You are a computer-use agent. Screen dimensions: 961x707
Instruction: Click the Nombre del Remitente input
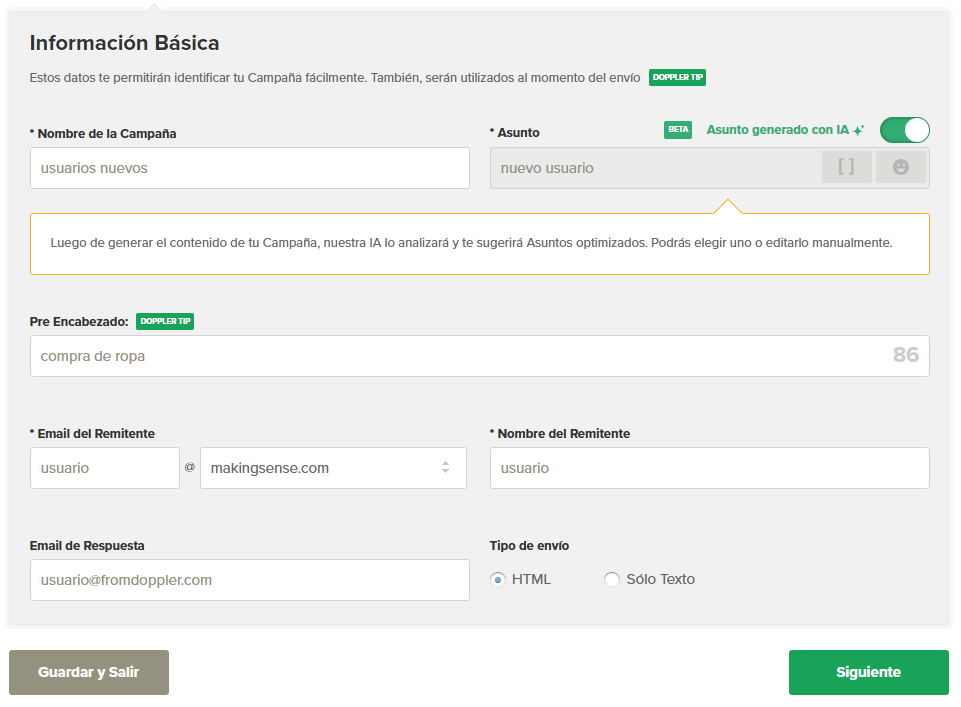tap(709, 468)
